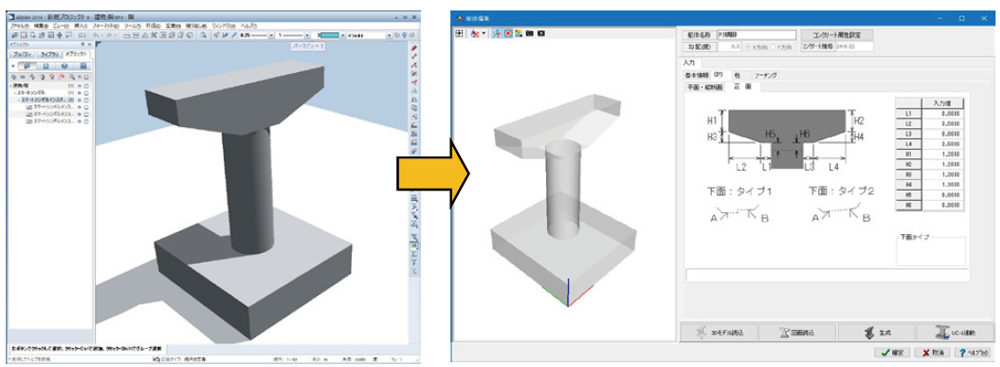Click the fit-view icon in the viewer toolbar

(x=459, y=33)
